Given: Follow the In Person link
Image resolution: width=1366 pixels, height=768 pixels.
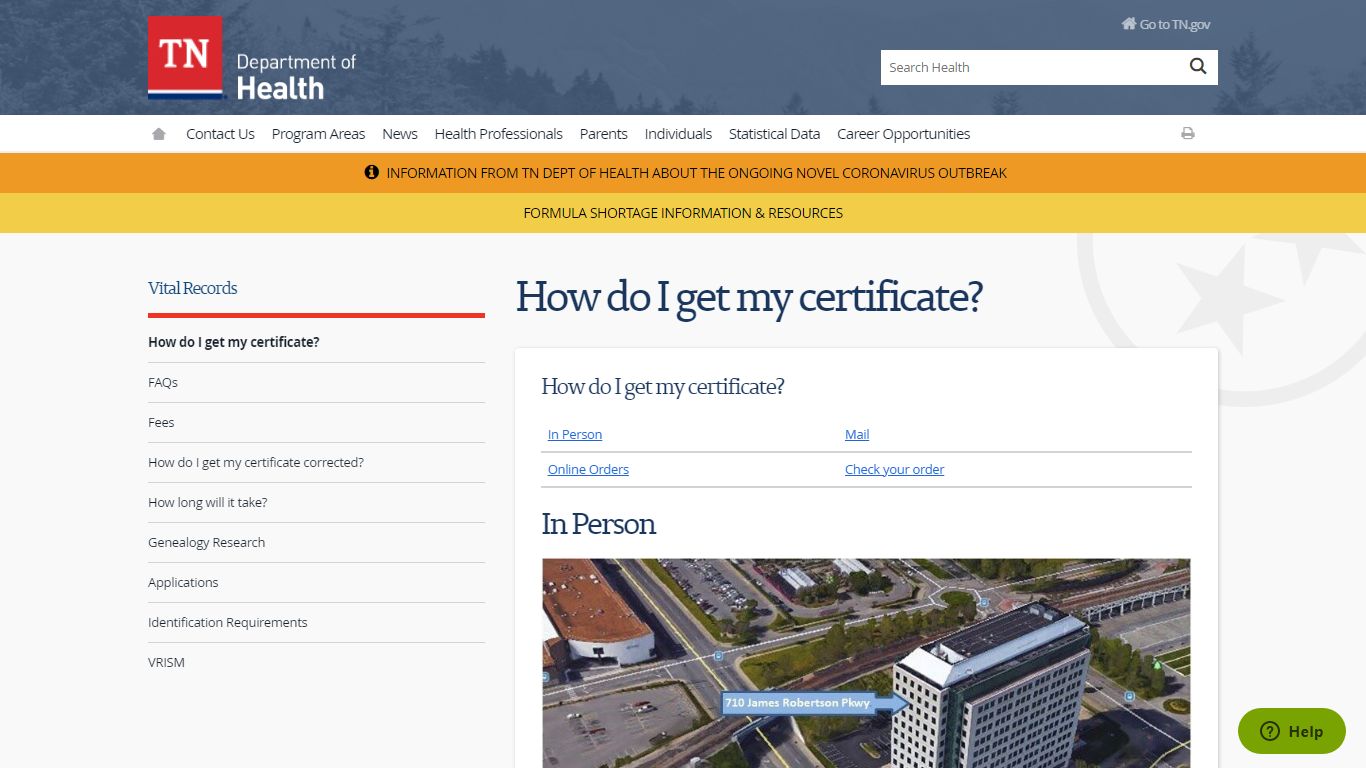Looking at the screenshot, I should (574, 434).
